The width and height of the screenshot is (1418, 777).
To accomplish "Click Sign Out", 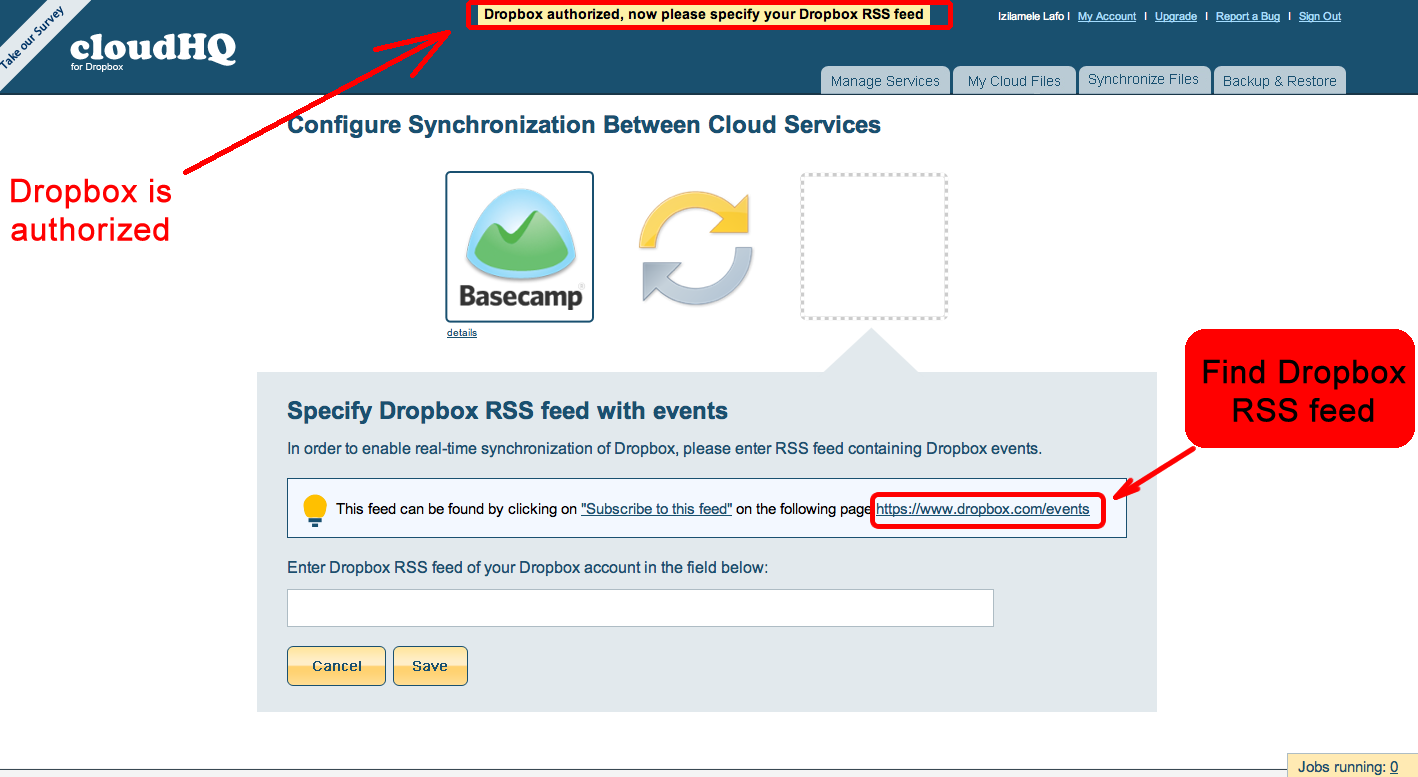I will pyautogui.click(x=1320, y=16).
